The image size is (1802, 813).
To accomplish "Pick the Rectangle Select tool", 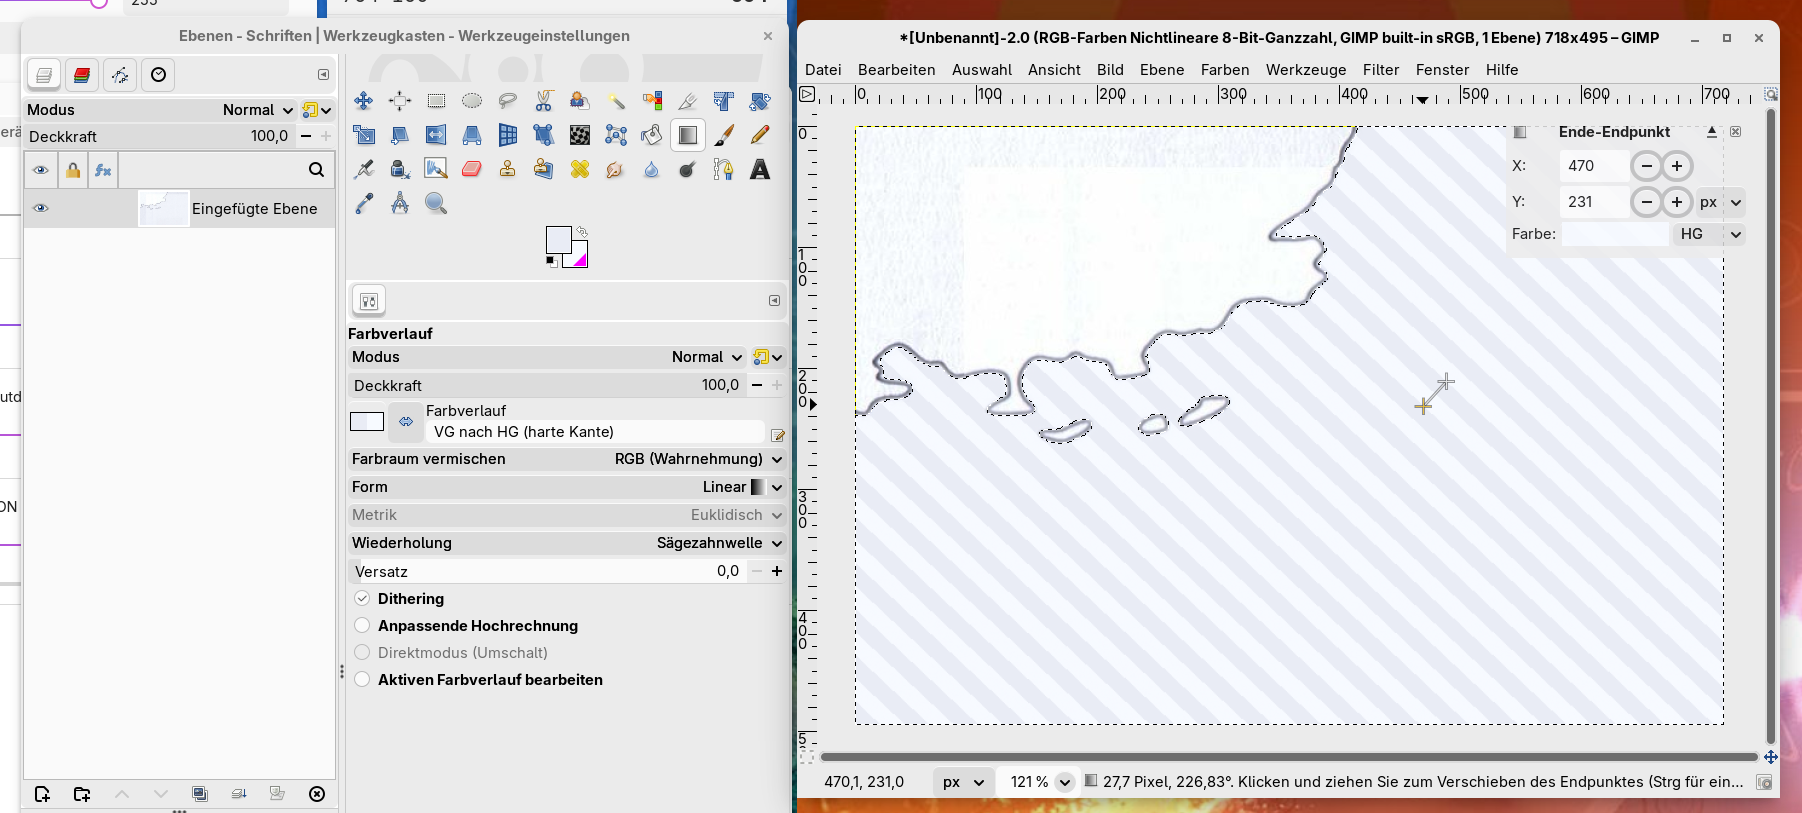I will [x=436, y=101].
